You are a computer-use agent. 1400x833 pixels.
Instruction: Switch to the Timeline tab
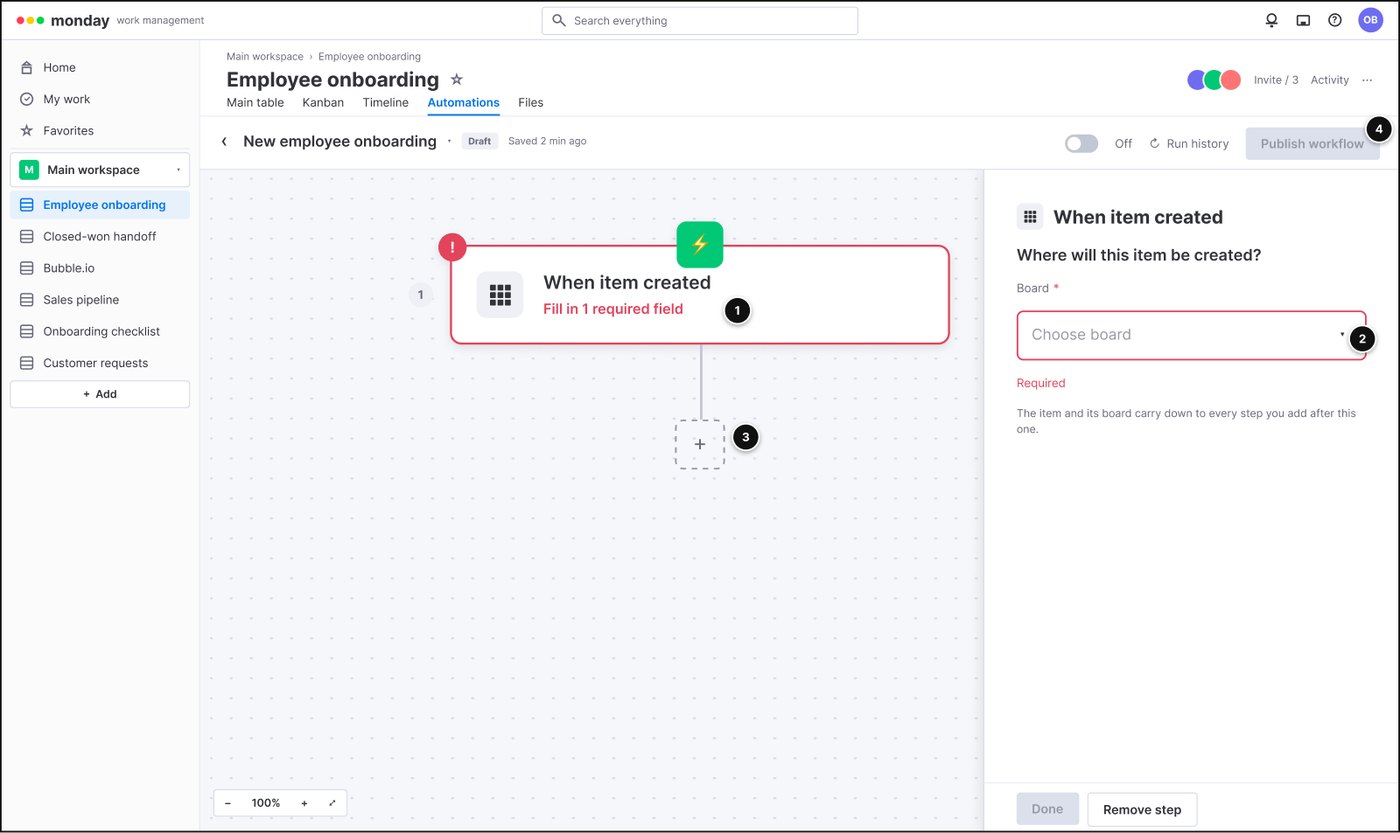coord(385,102)
